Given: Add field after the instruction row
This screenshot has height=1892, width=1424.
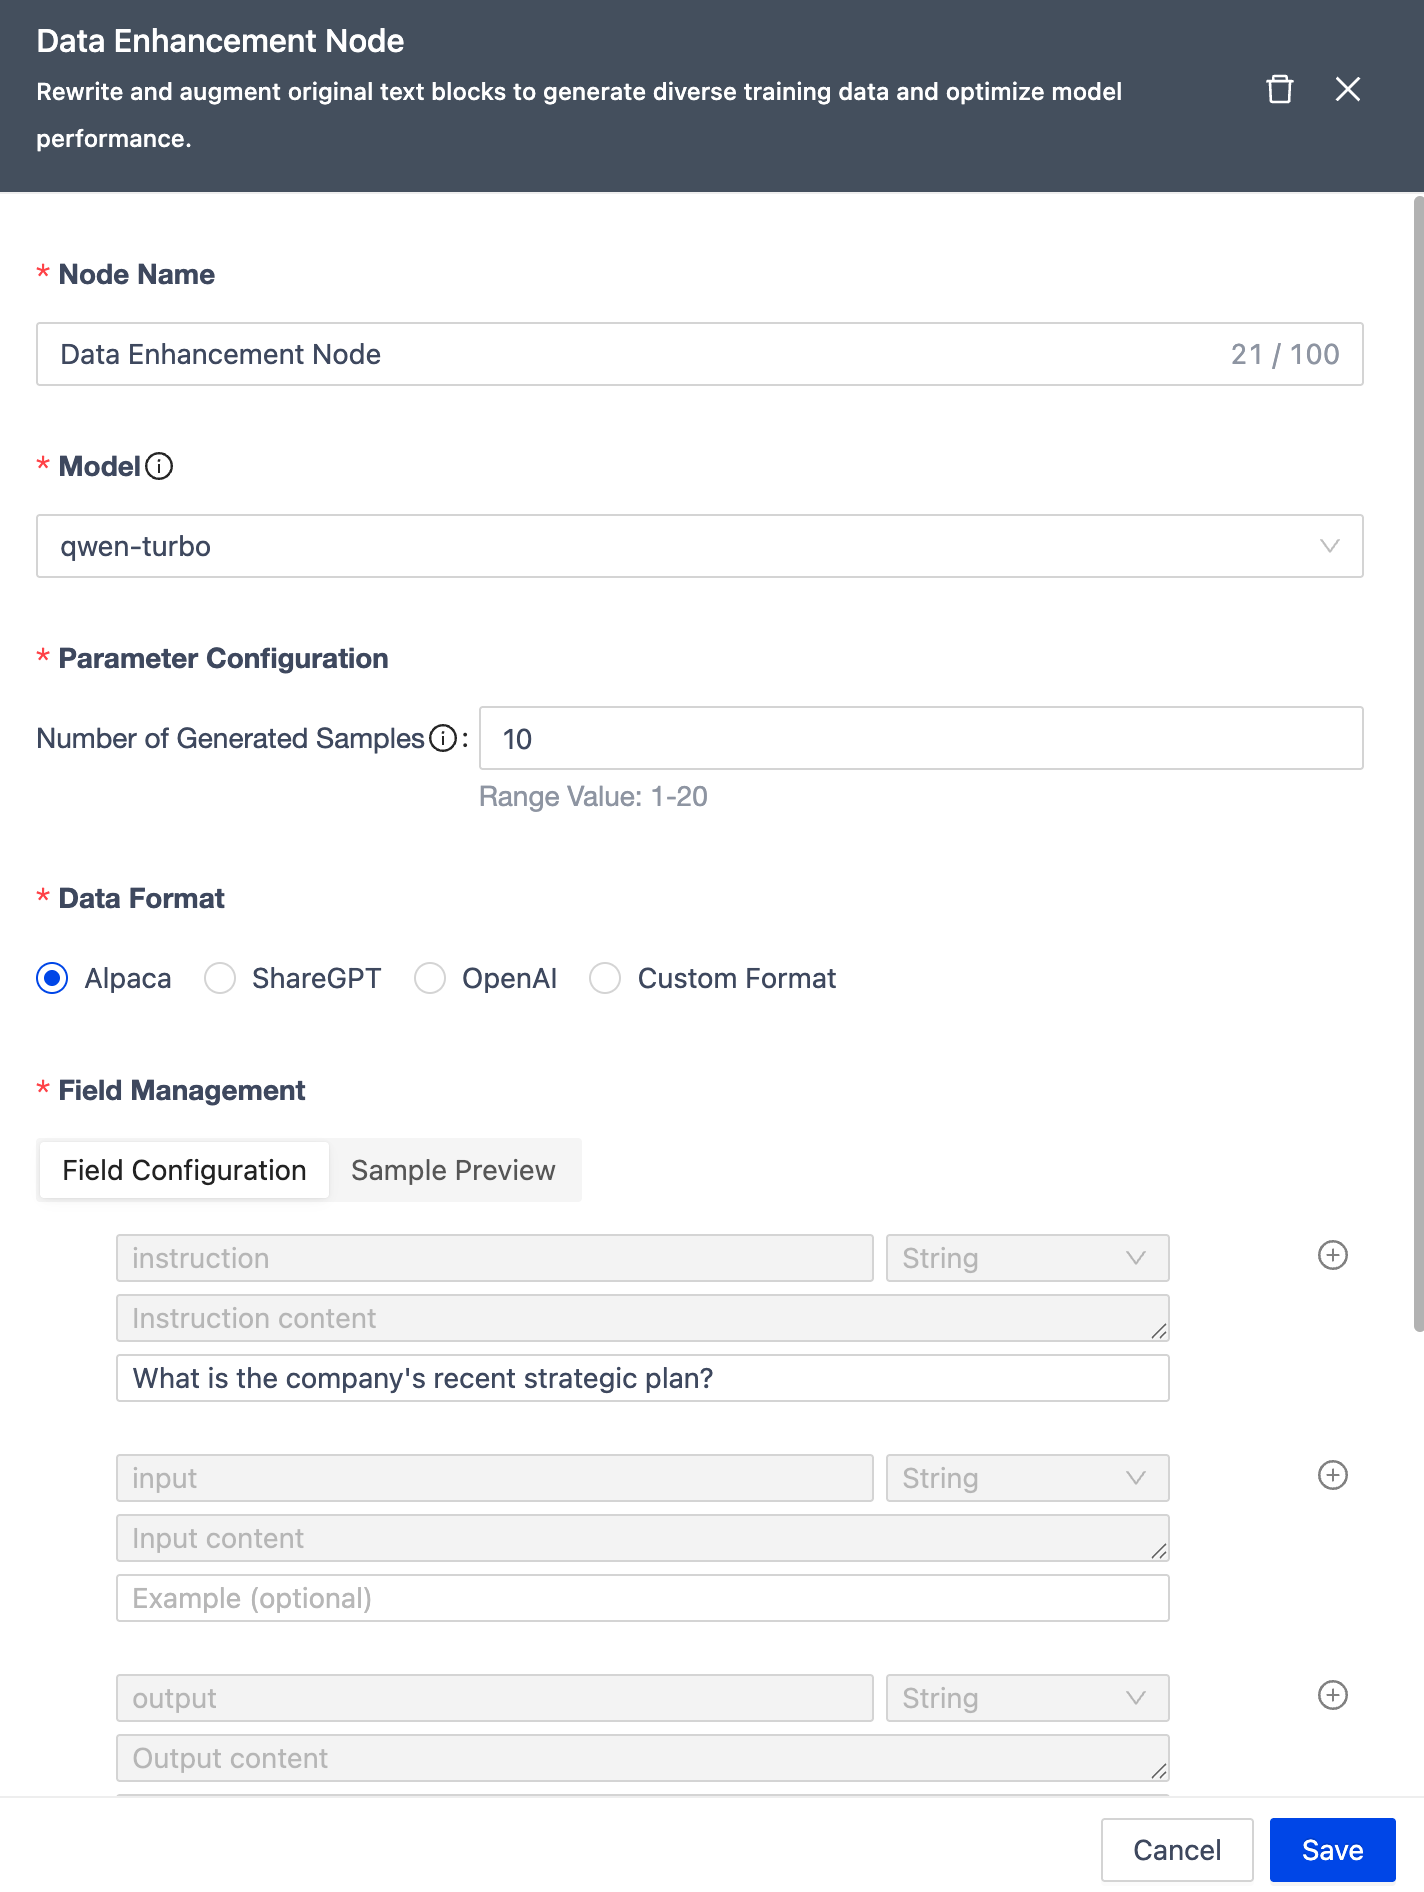Looking at the screenshot, I should (1332, 1255).
